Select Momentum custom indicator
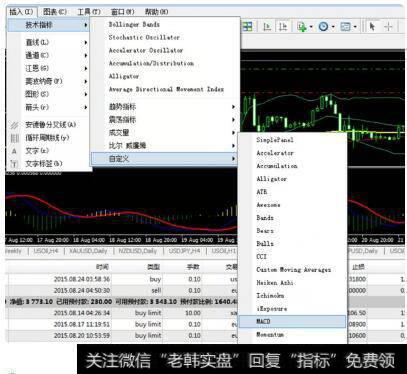This screenshot has height=374, width=407. (292, 335)
